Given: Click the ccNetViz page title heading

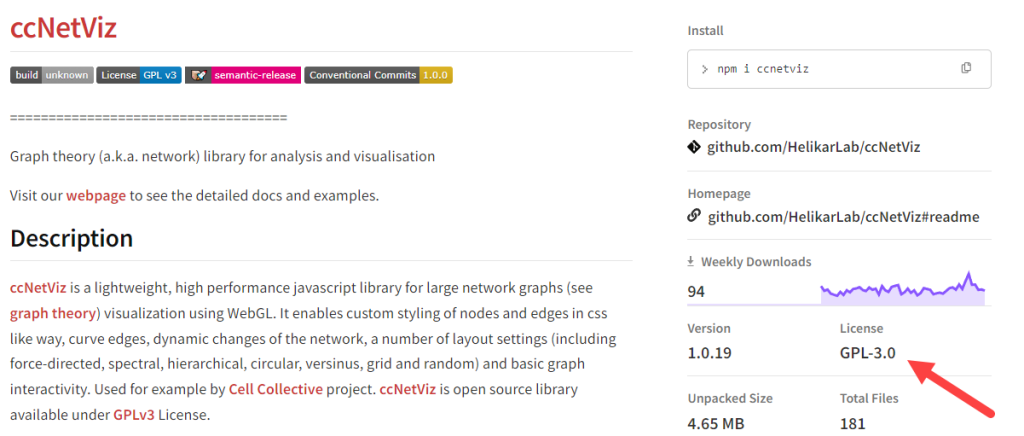Looking at the screenshot, I should pos(63,27).
